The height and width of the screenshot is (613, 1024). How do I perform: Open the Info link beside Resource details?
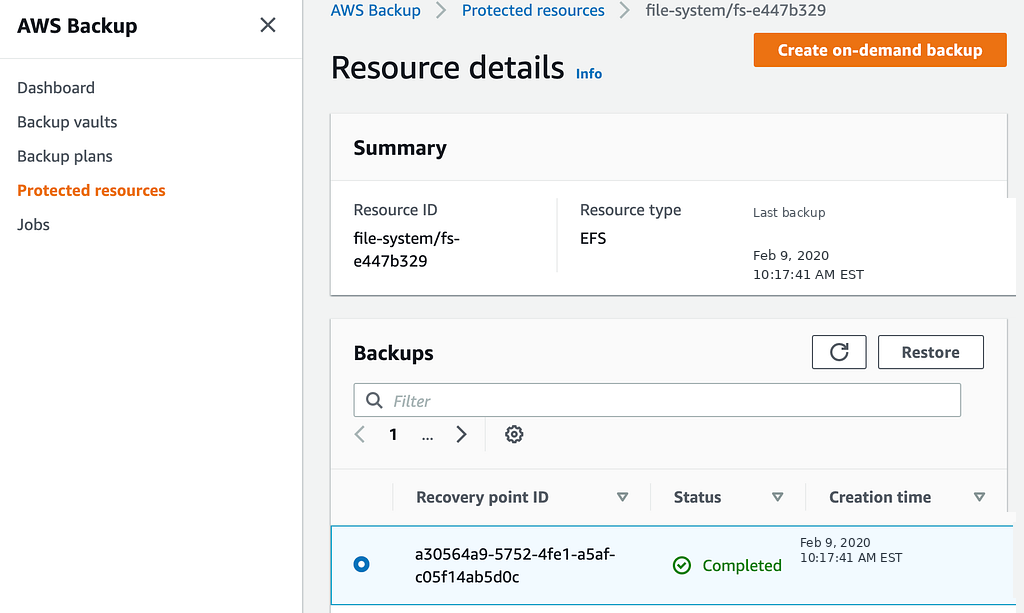(588, 74)
